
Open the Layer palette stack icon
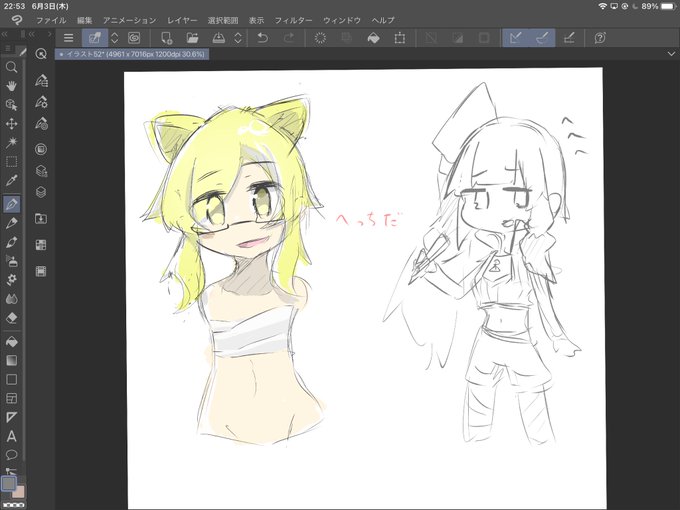click(41, 192)
